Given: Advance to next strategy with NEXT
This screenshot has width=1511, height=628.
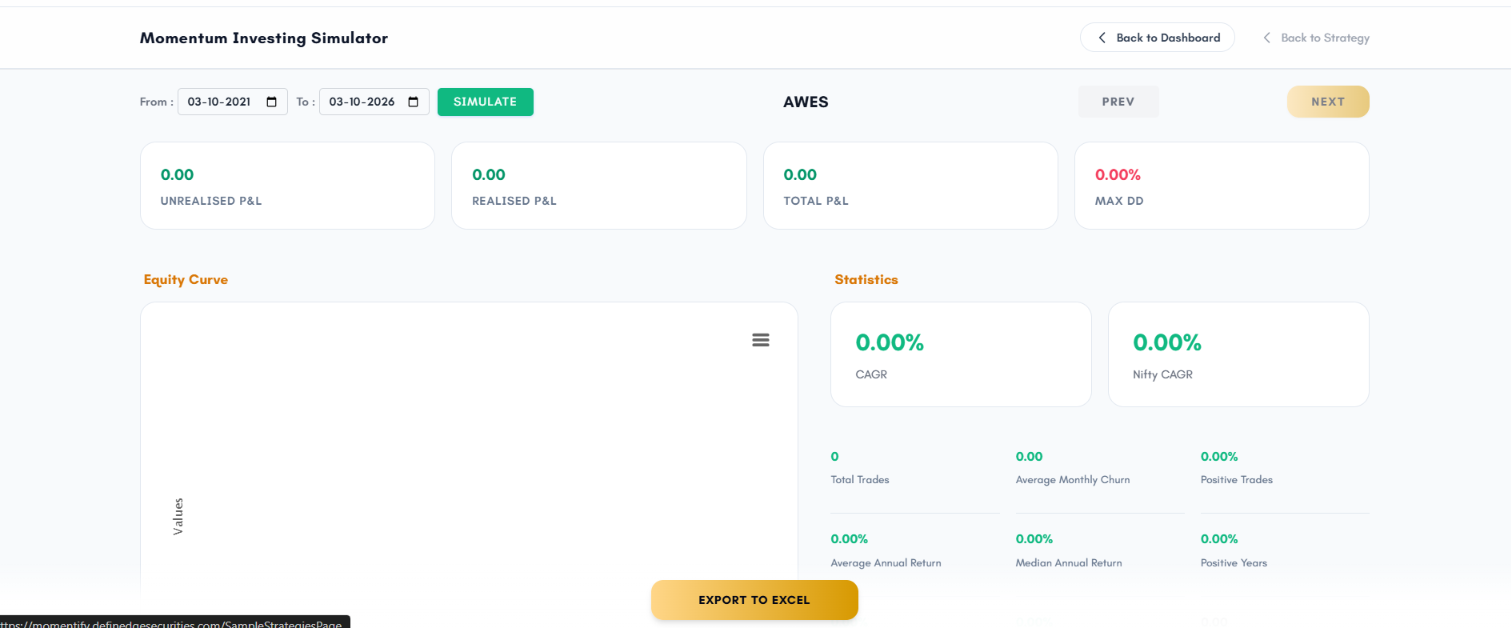Looking at the screenshot, I should (x=1328, y=102).
